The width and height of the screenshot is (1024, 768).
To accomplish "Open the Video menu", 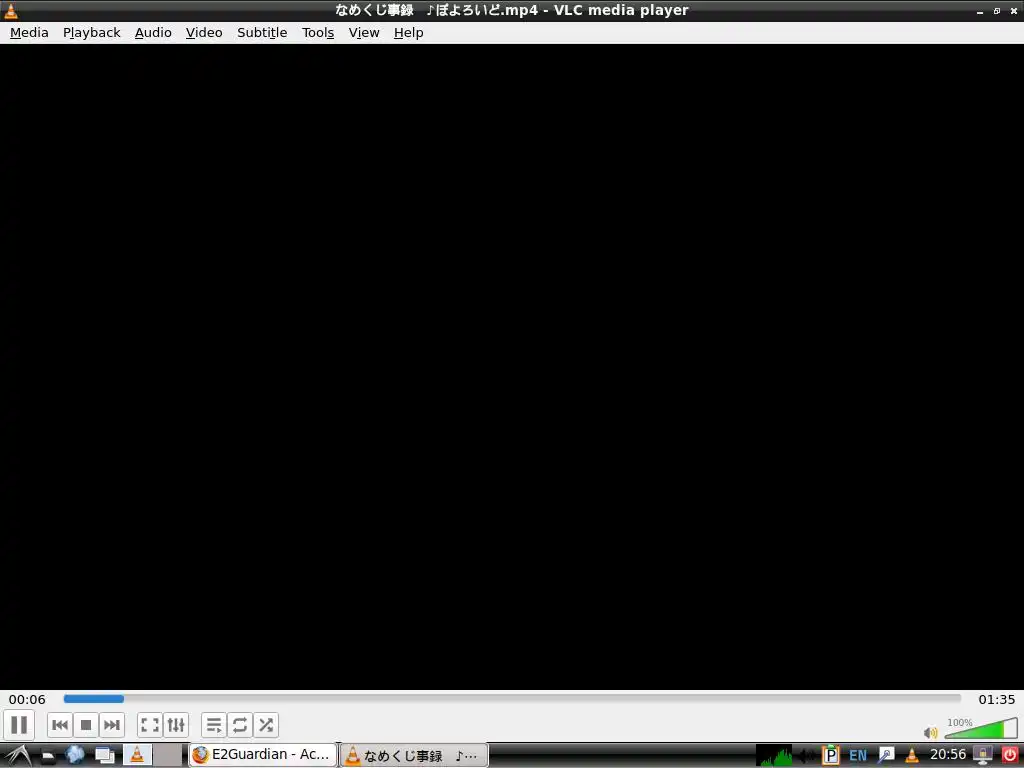I will click(x=204, y=33).
